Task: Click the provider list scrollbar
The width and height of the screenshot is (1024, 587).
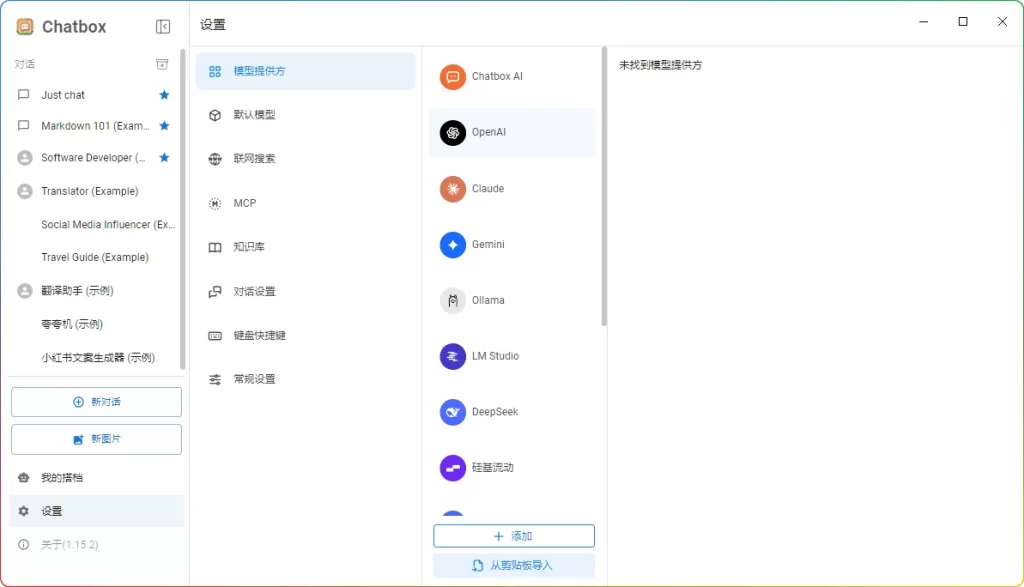Action: tap(604, 186)
